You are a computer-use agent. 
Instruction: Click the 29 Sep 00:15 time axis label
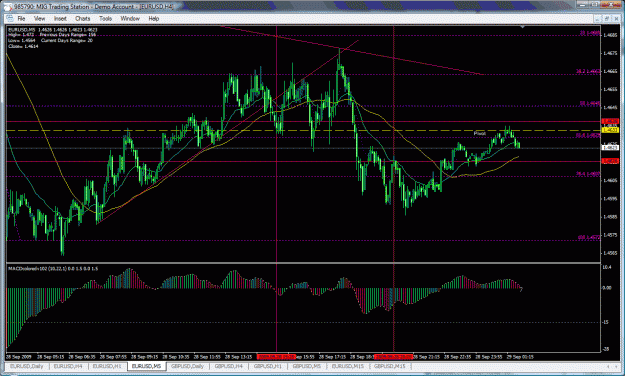pyautogui.click(x=520, y=357)
